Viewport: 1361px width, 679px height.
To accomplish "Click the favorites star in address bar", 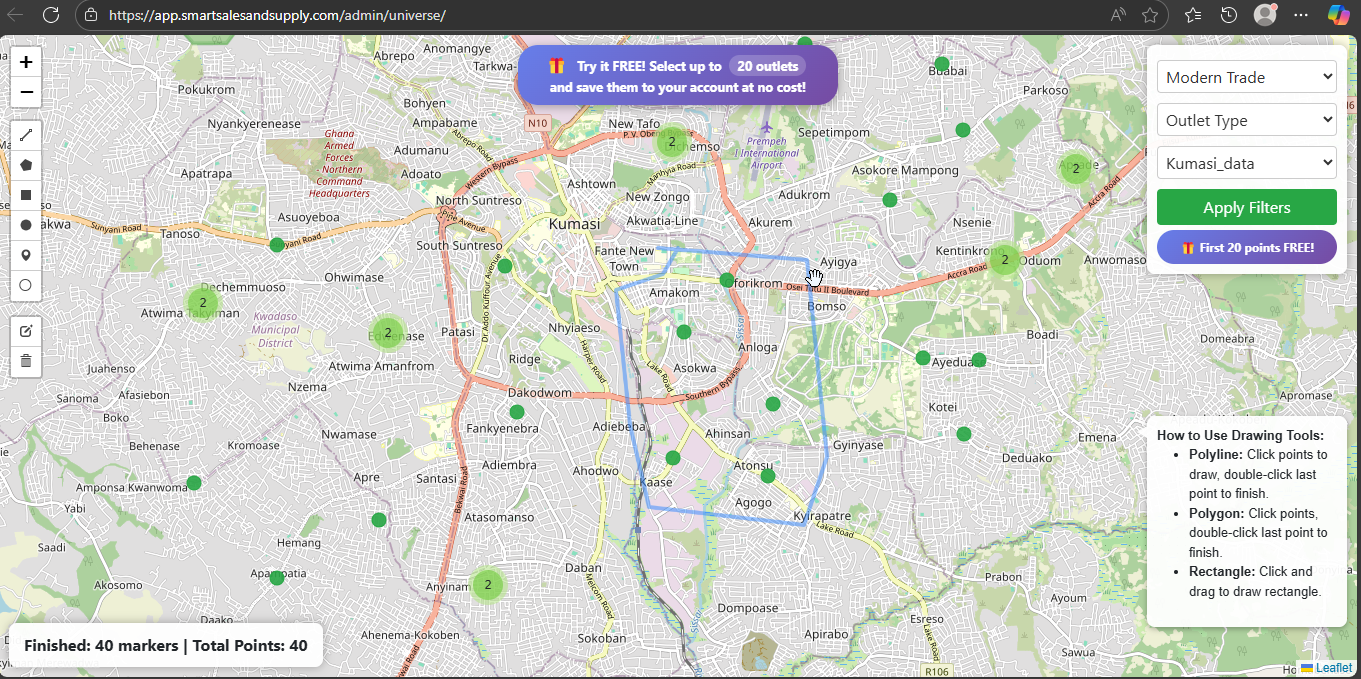I will [x=1151, y=16].
